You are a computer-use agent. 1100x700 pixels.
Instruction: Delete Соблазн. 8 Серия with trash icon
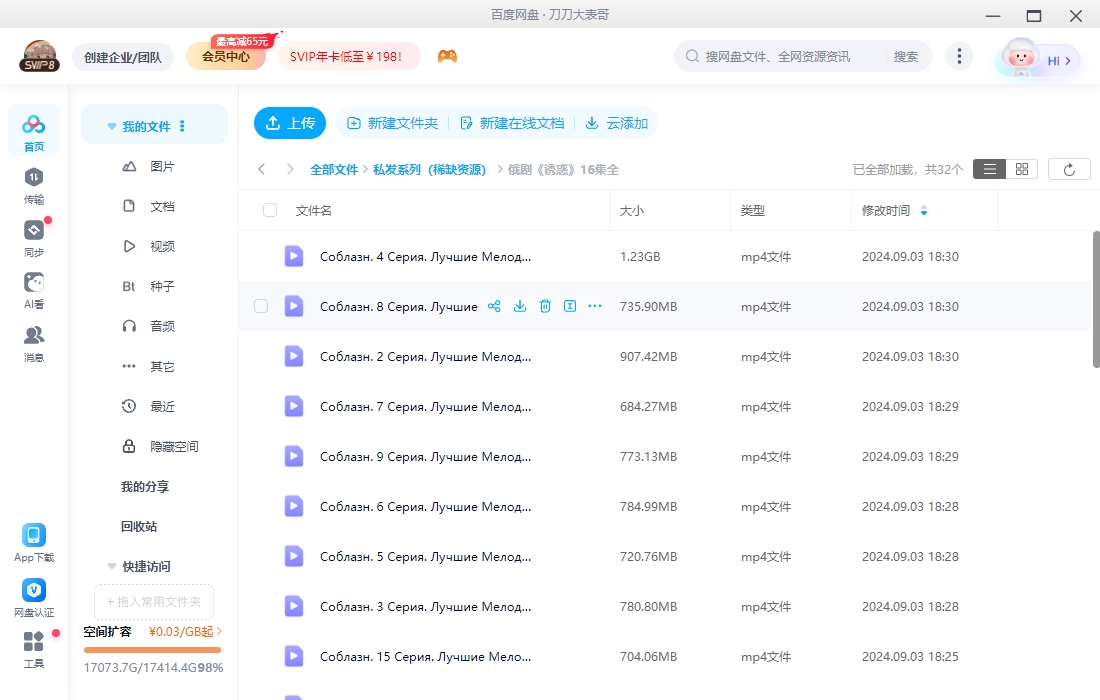coord(544,306)
